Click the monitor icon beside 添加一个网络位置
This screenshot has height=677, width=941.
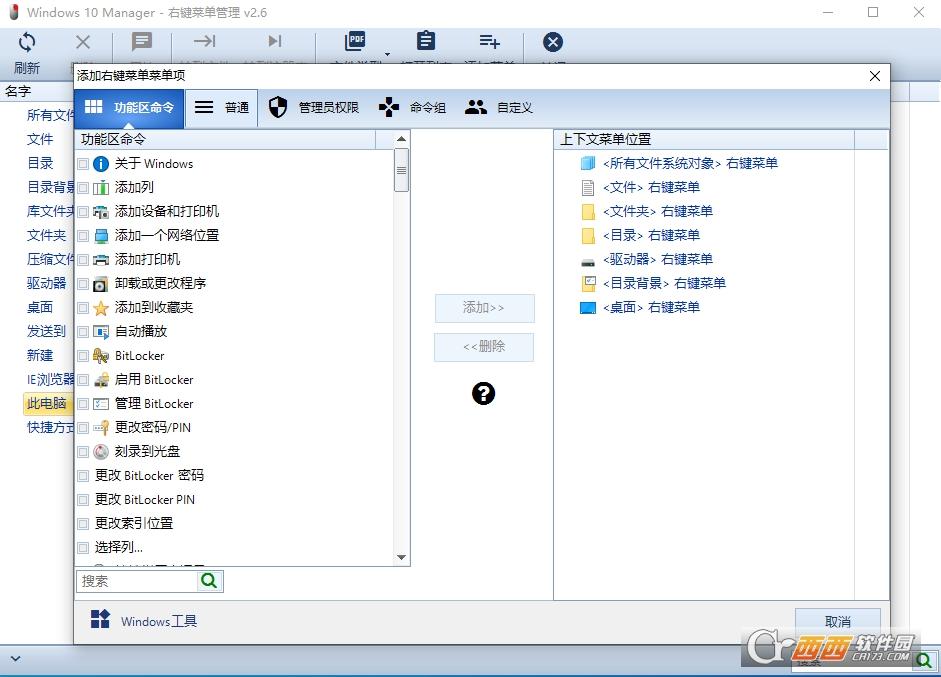pyautogui.click(x=101, y=236)
